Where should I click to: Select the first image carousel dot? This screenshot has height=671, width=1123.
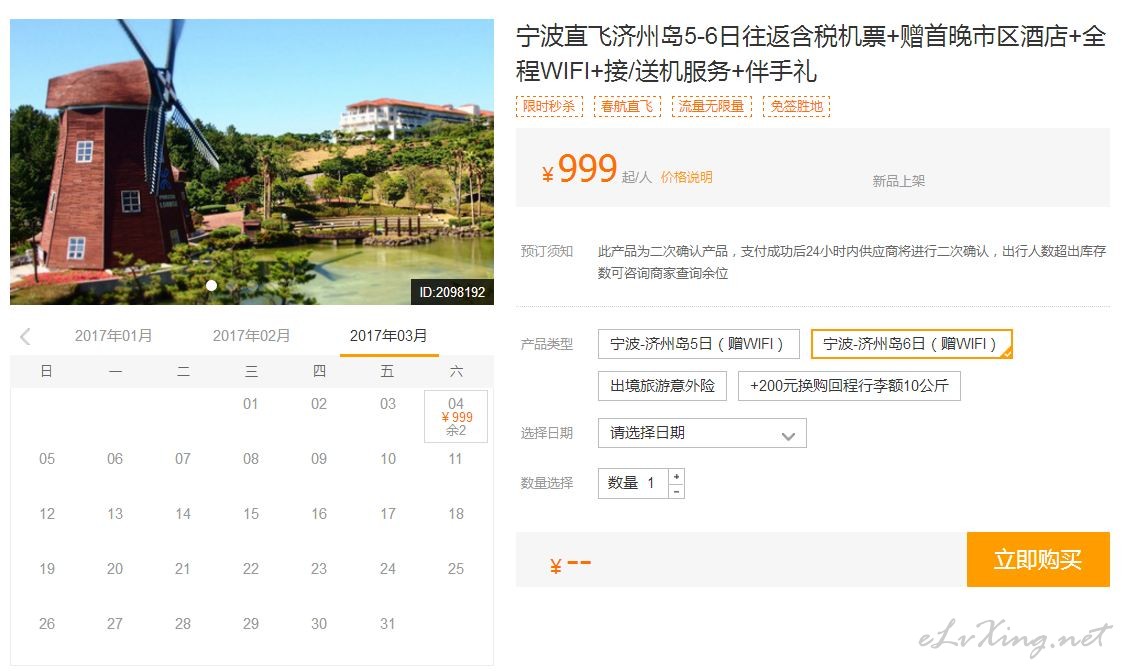(211, 285)
